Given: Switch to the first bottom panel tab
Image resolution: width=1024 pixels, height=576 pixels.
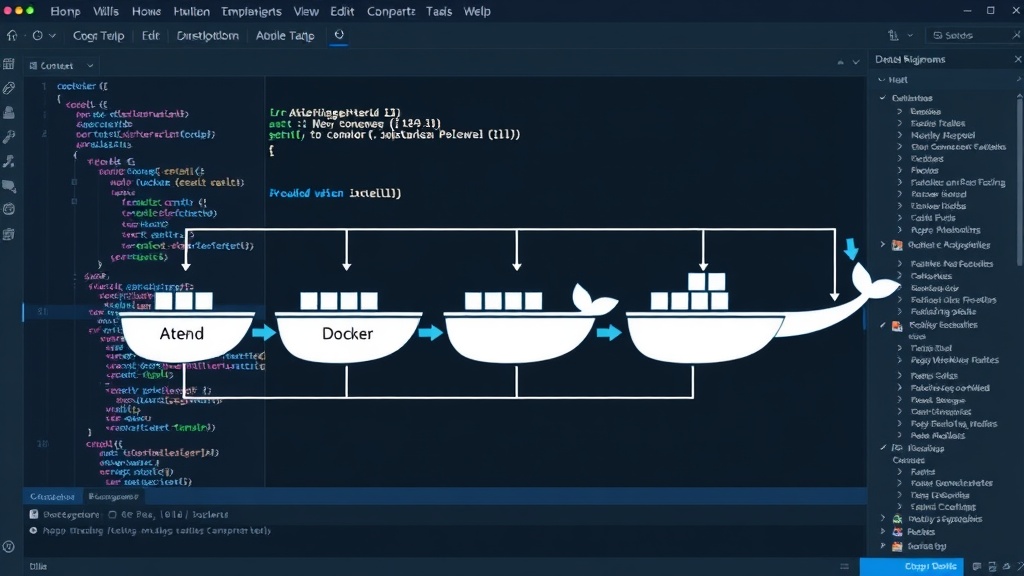Looking at the screenshot, I should [52, 497].
